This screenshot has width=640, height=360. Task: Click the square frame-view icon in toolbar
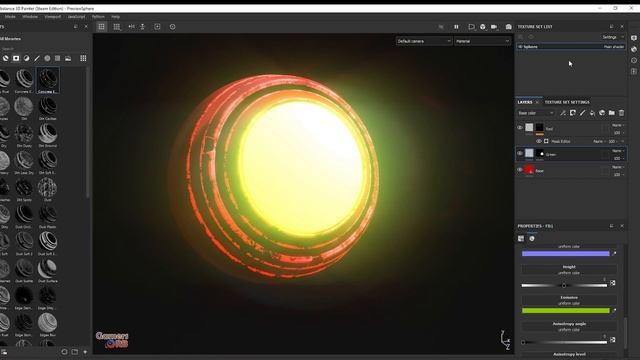click(x=157, y=27)
